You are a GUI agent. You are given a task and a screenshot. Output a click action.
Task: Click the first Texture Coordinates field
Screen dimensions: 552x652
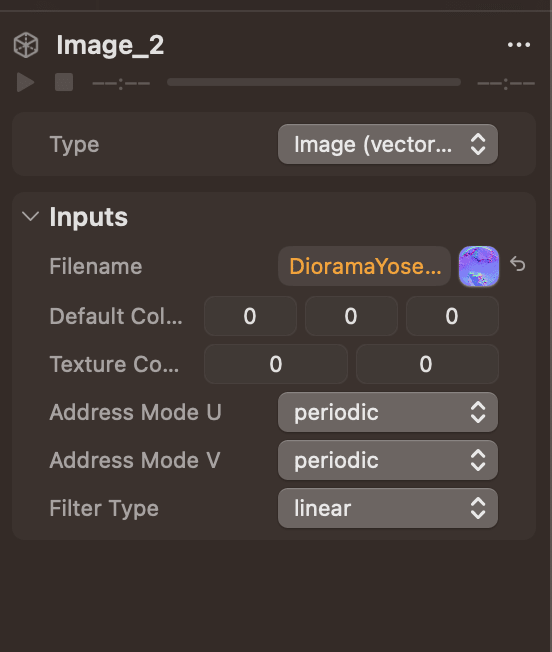pos(276,364)
